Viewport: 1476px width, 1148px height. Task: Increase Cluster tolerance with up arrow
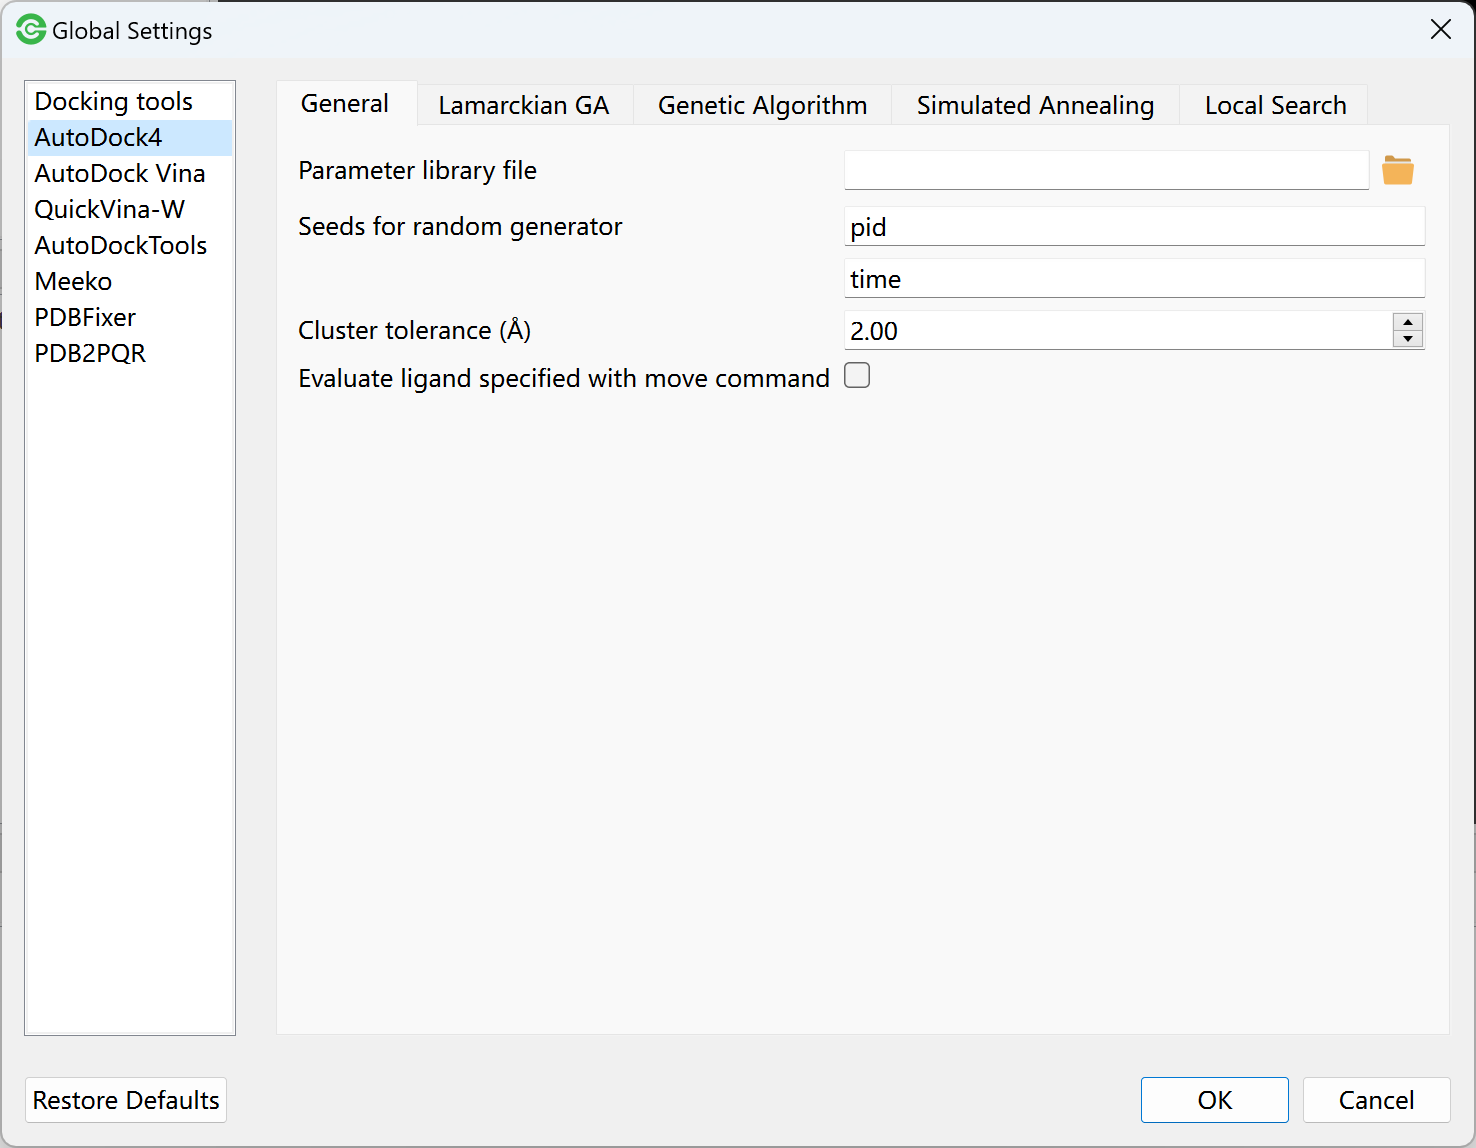point(1408,322)
